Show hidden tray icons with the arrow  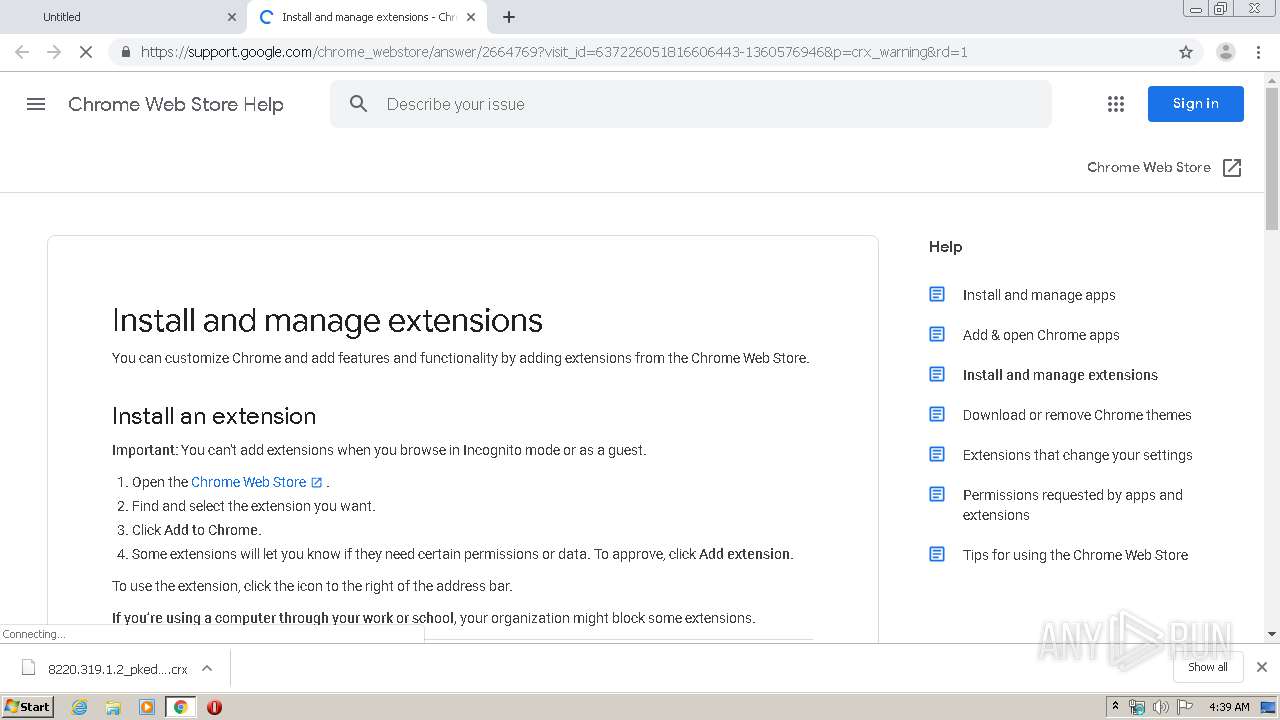(1115, 707)
